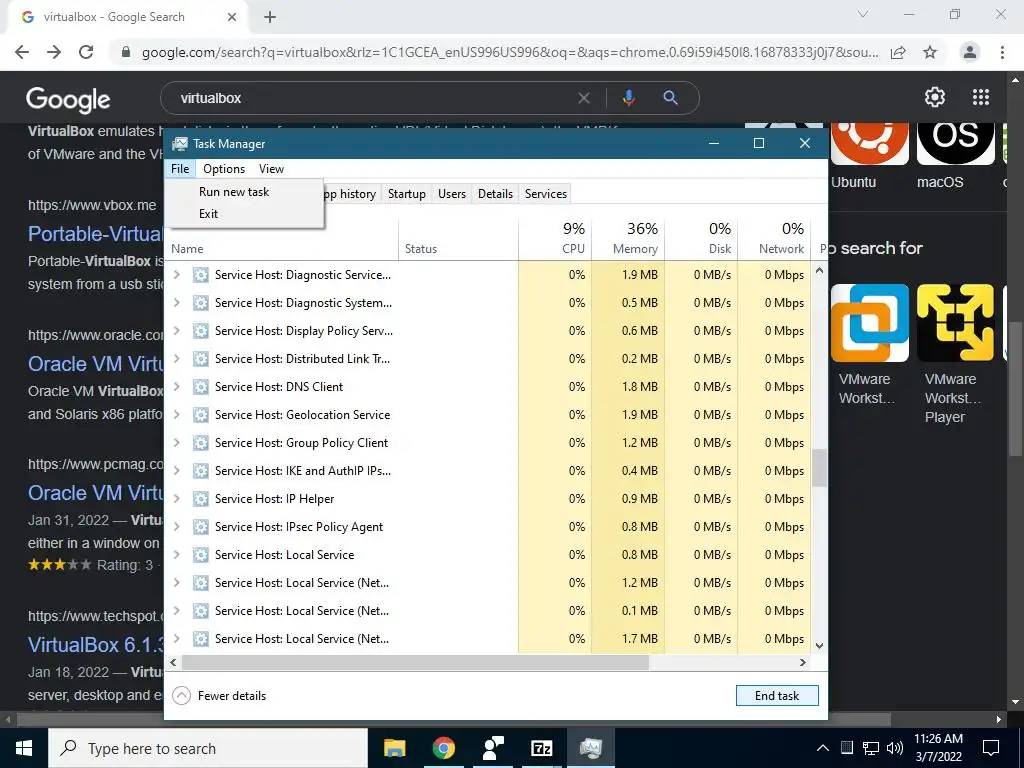Open the Google apps grid
This screenshot has height=768, width=1024.
(981, 97)
